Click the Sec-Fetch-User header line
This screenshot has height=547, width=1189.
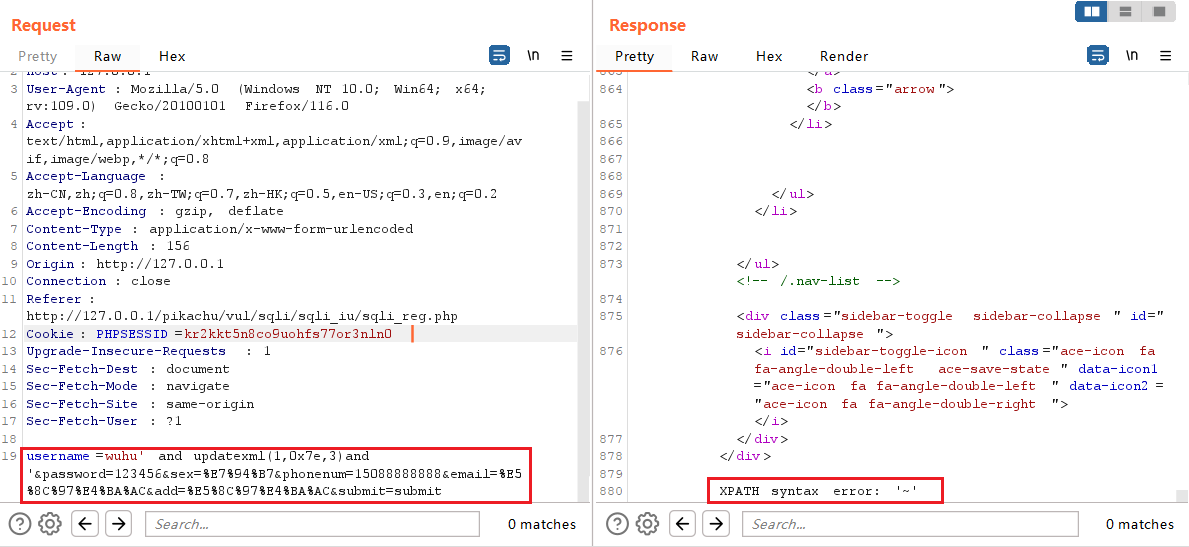(x=104, y=421)
